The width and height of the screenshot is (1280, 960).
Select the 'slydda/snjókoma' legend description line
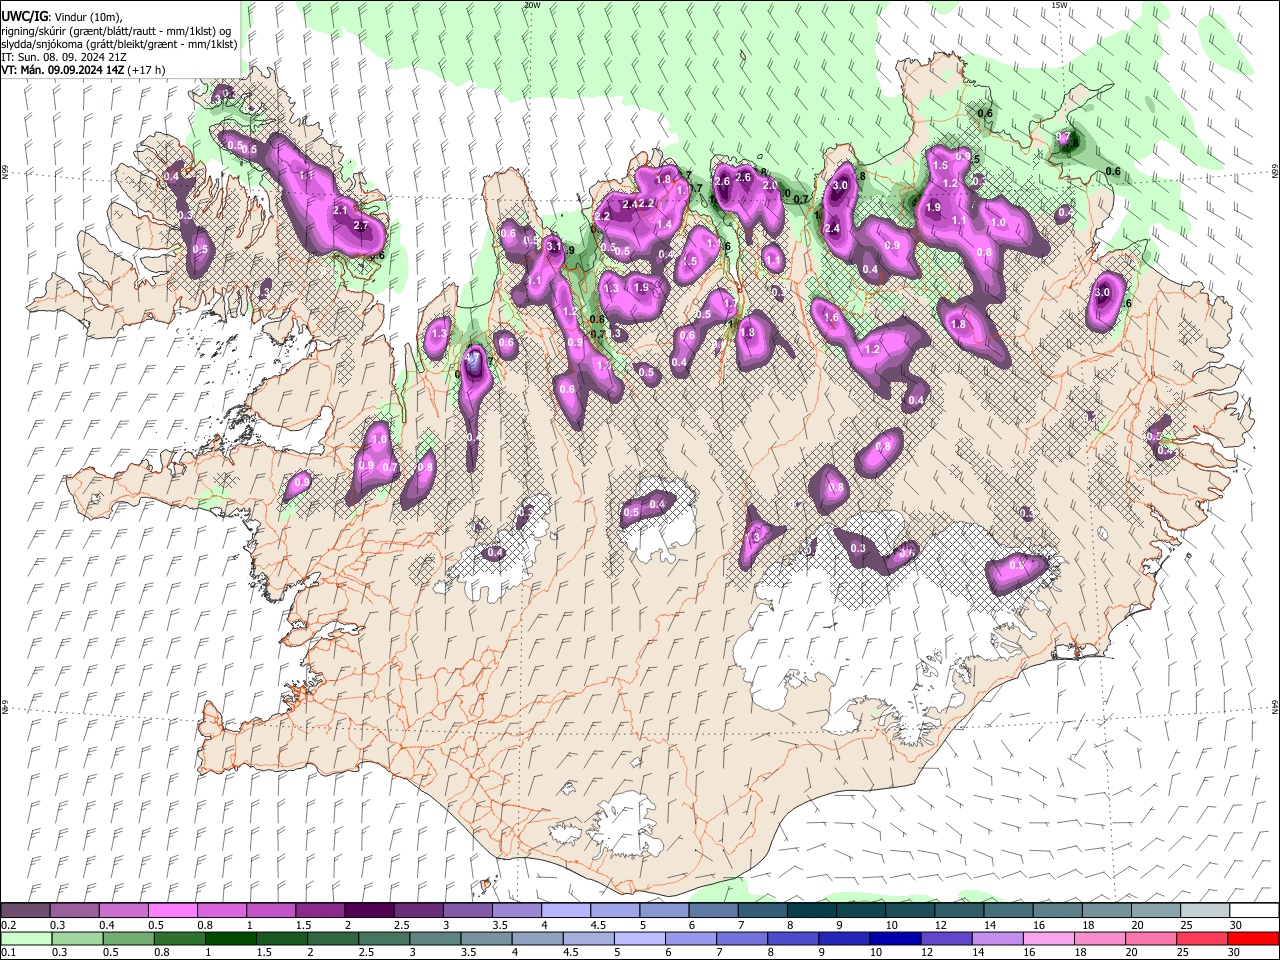pos(119,44)
